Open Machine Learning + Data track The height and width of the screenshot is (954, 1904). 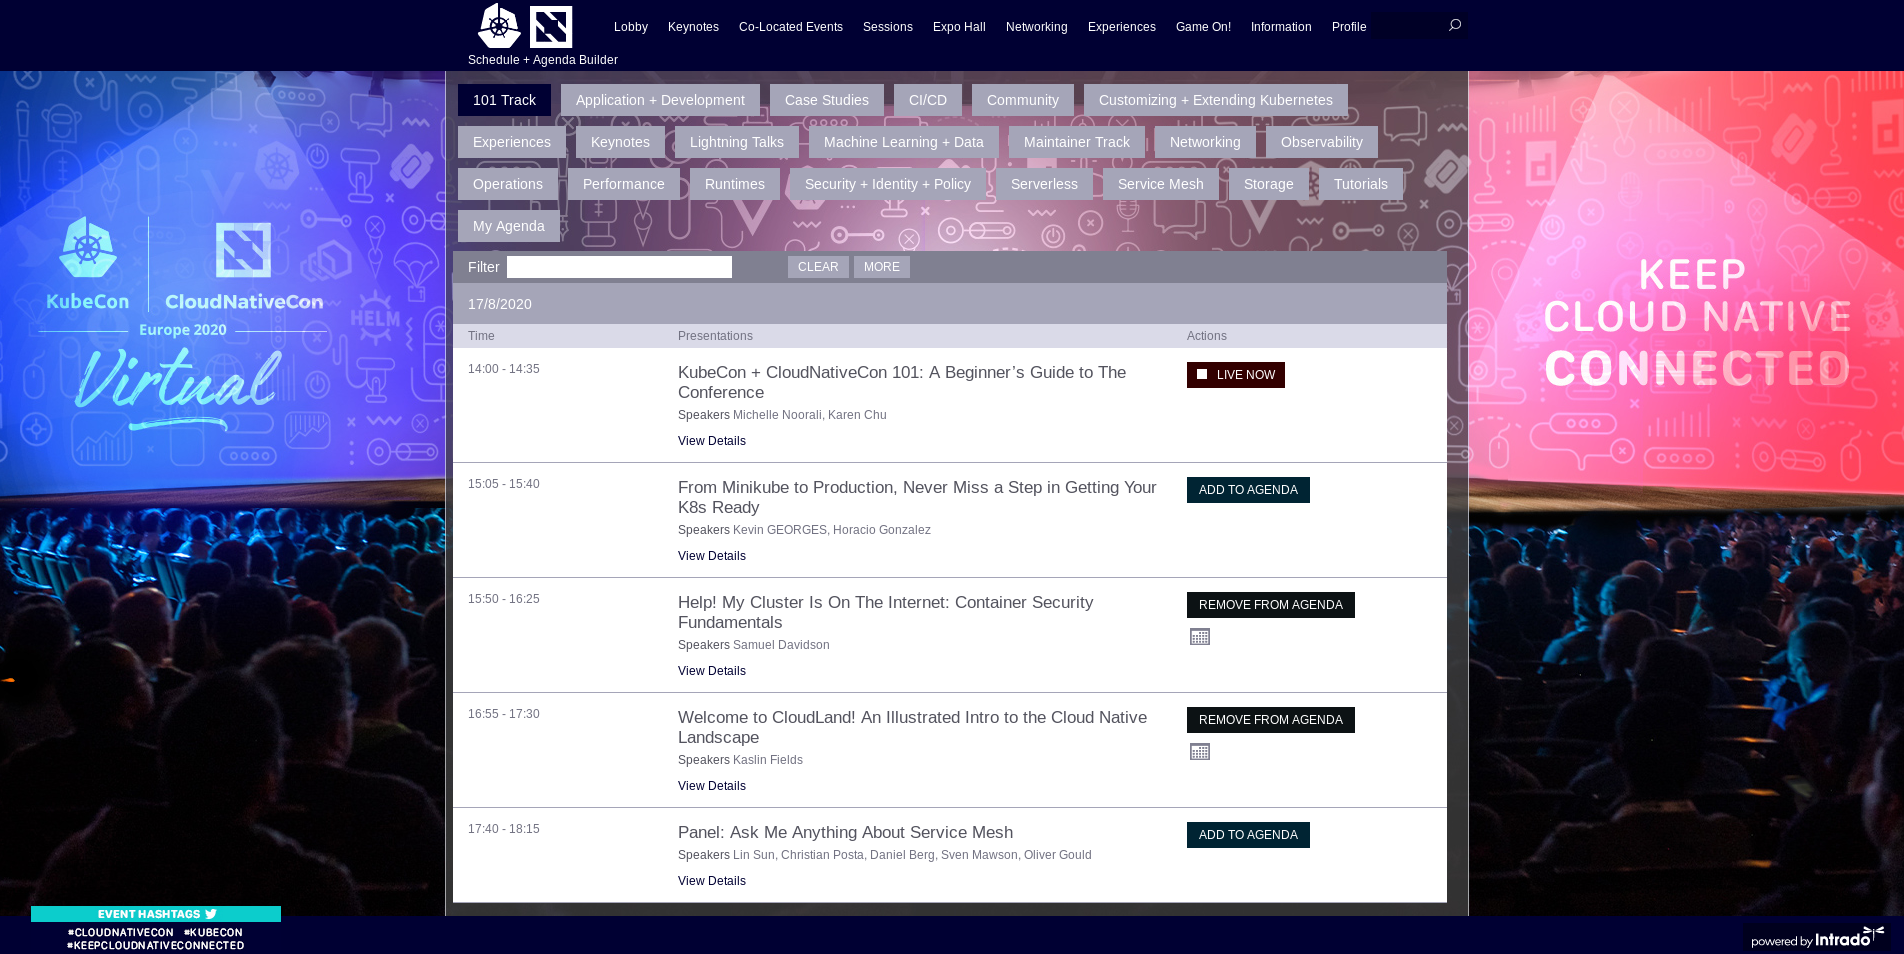(x=904, y=142)
